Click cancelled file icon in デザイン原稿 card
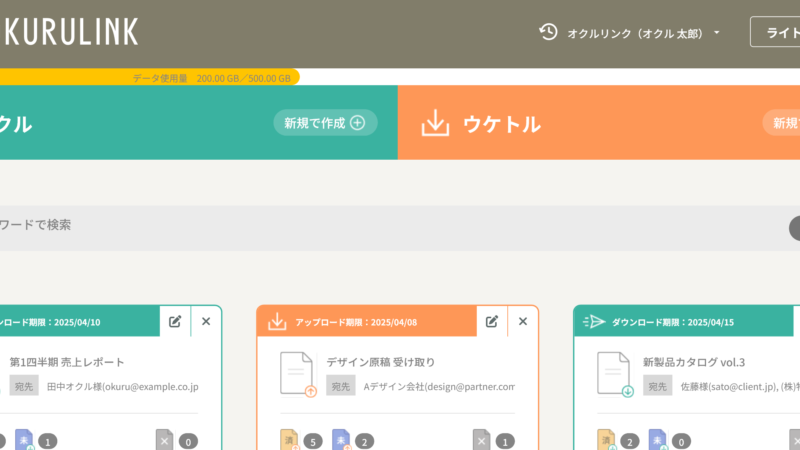Image resolution: width=800 pixels, height=450 pixels. pyautogui.click(x=481, y=440)
